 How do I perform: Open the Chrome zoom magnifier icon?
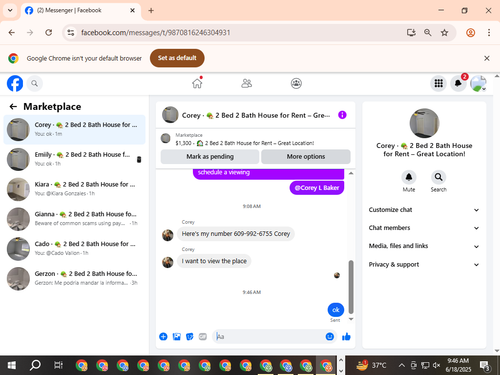click(x=428, y=33)
